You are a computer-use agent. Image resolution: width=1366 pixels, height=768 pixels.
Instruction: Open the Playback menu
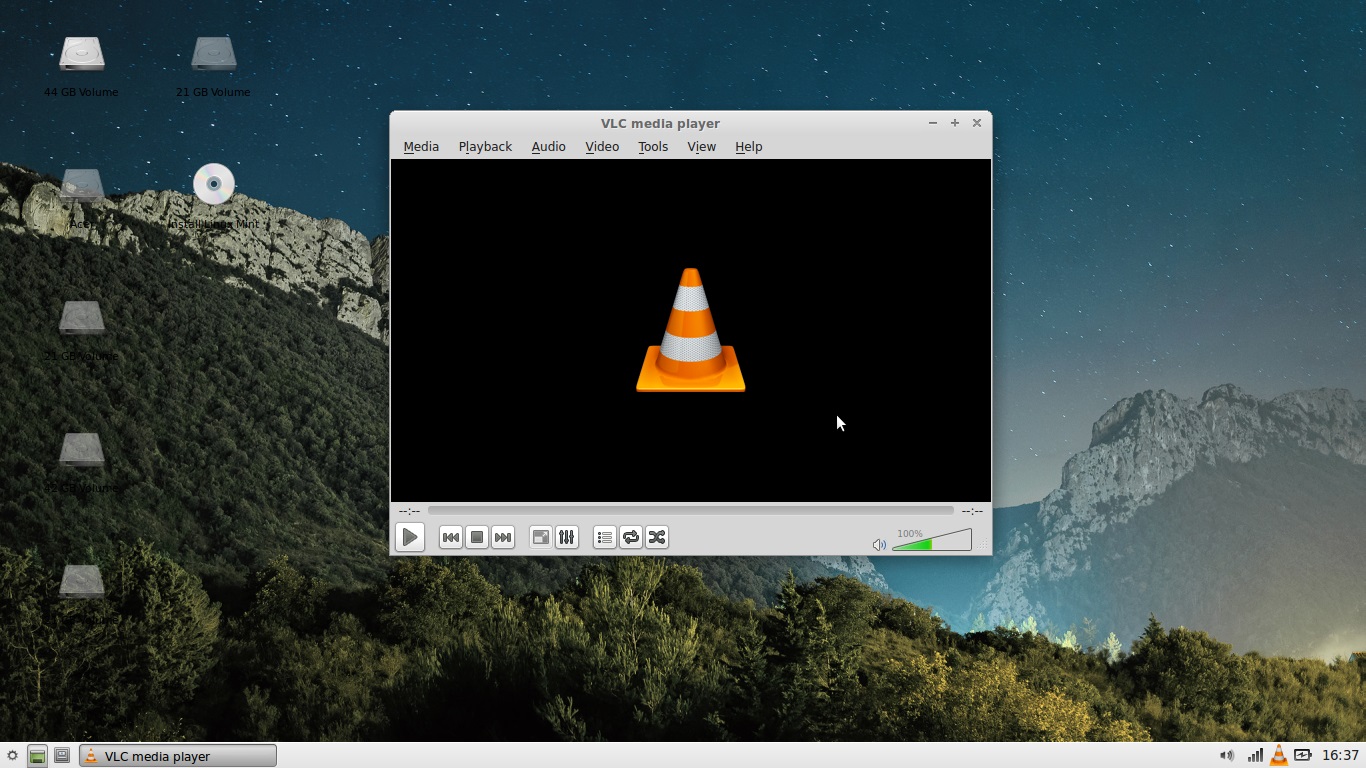[x=485, y=146]
